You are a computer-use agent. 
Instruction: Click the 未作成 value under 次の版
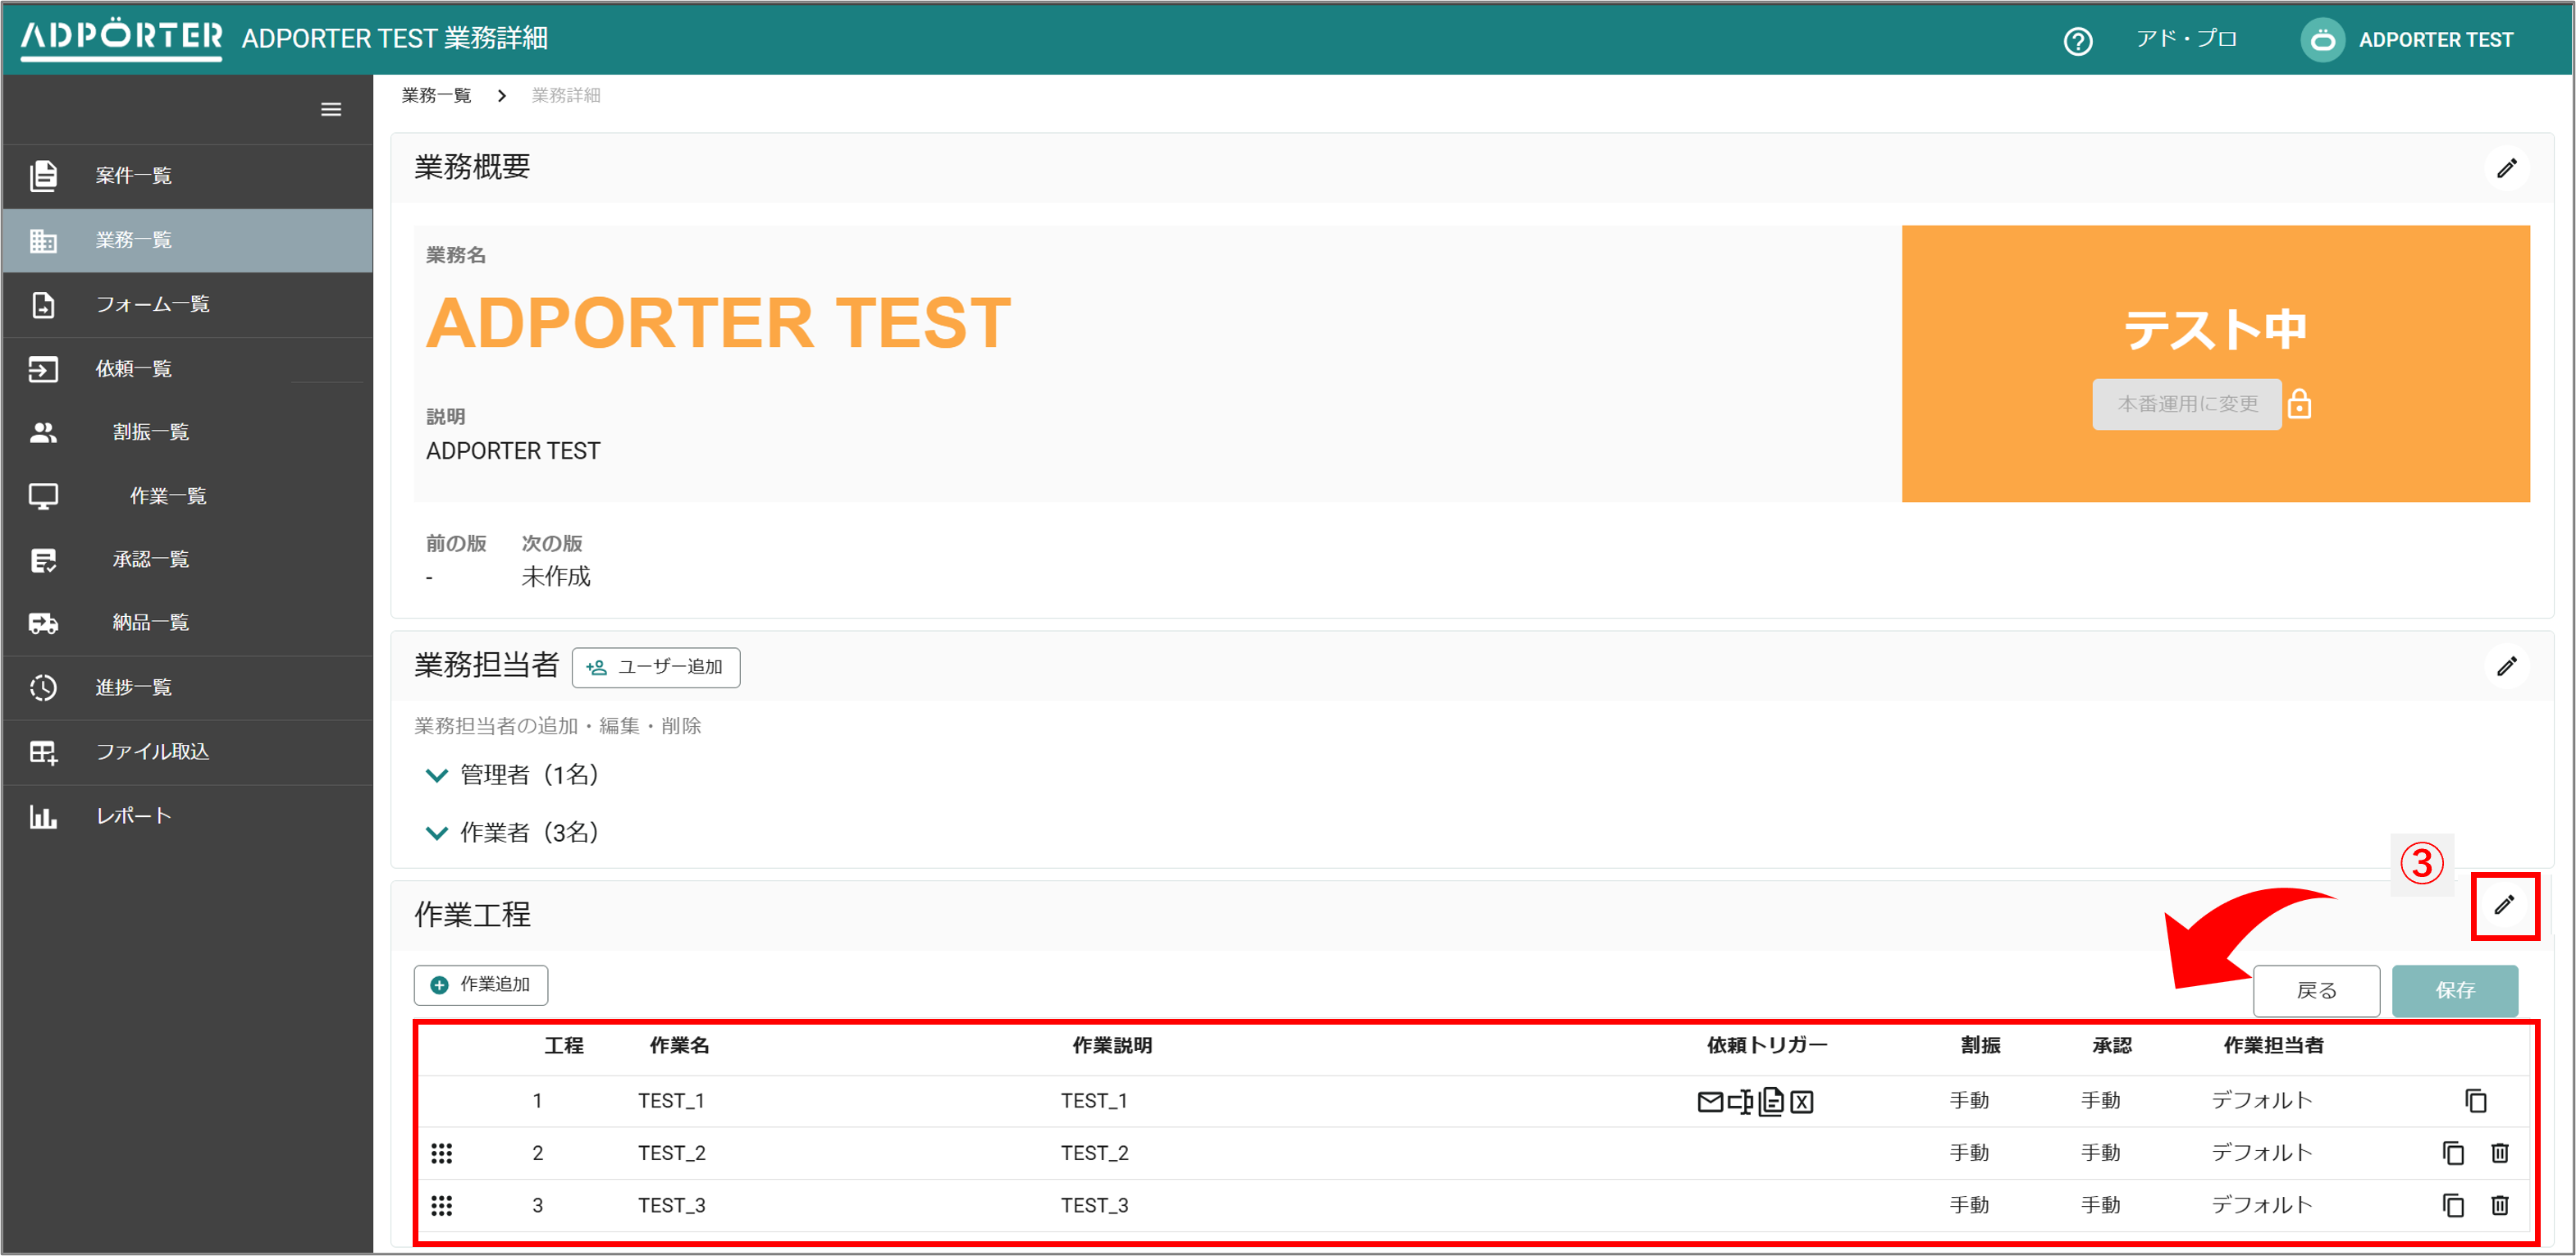click(x=556, y=577)
